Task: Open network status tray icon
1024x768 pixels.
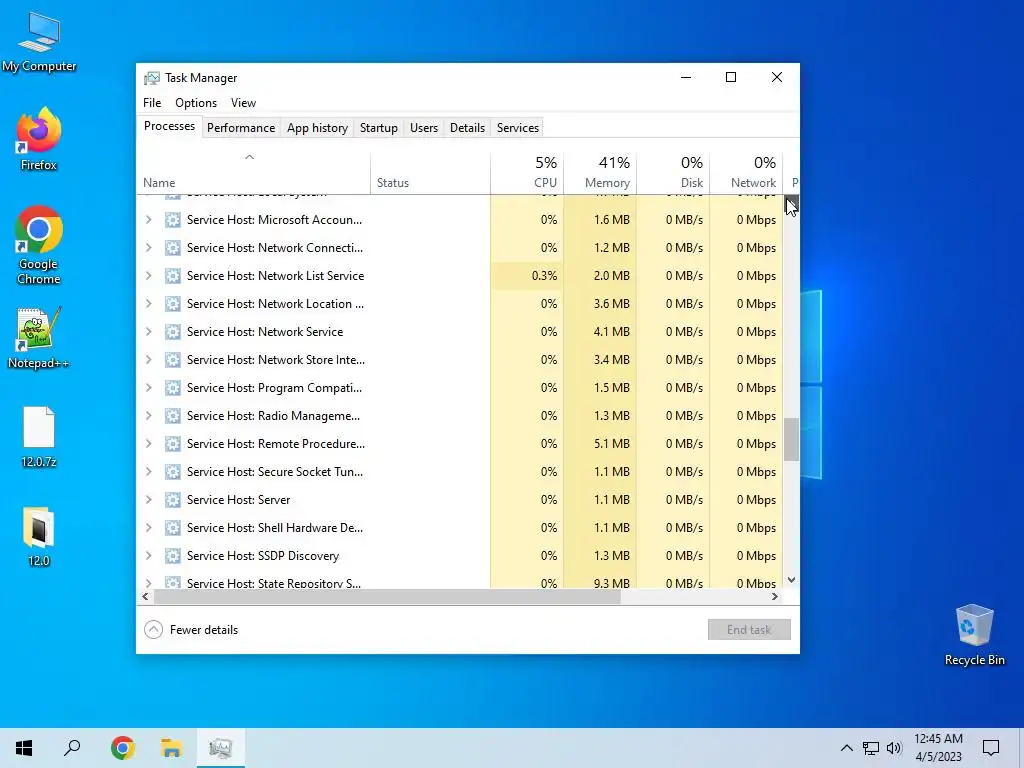Action: coord(871,748)
